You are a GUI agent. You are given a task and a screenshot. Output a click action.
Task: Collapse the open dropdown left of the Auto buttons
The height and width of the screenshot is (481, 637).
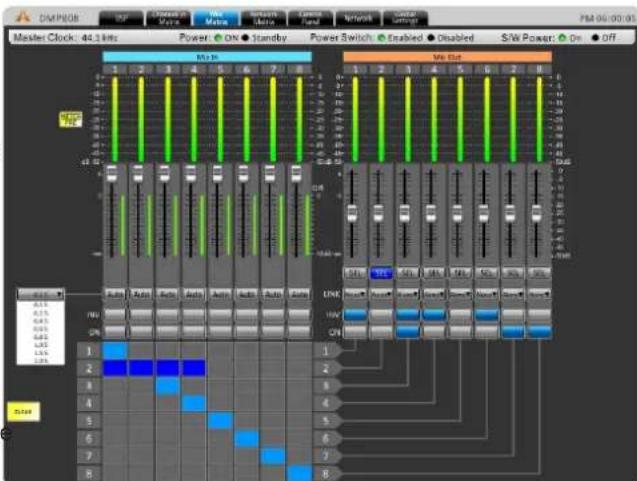[40, 294]
